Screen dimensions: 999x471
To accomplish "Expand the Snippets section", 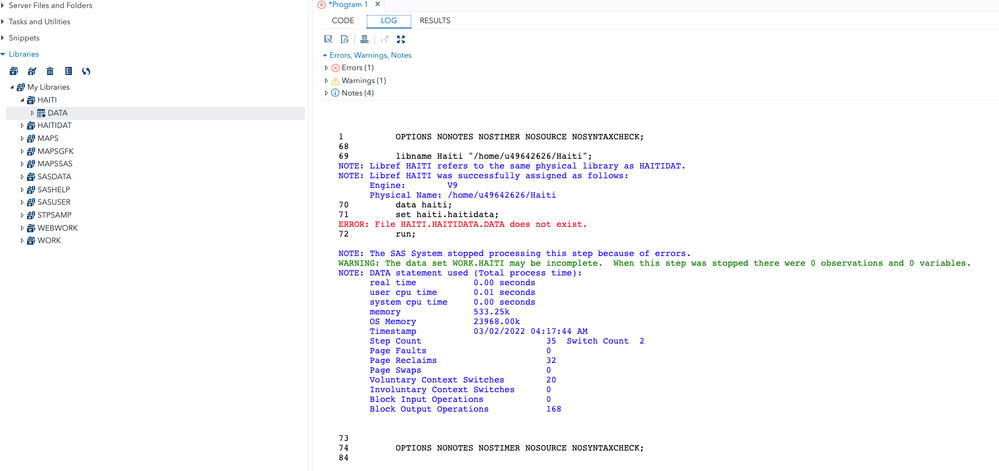I will (x=3, y=38).
